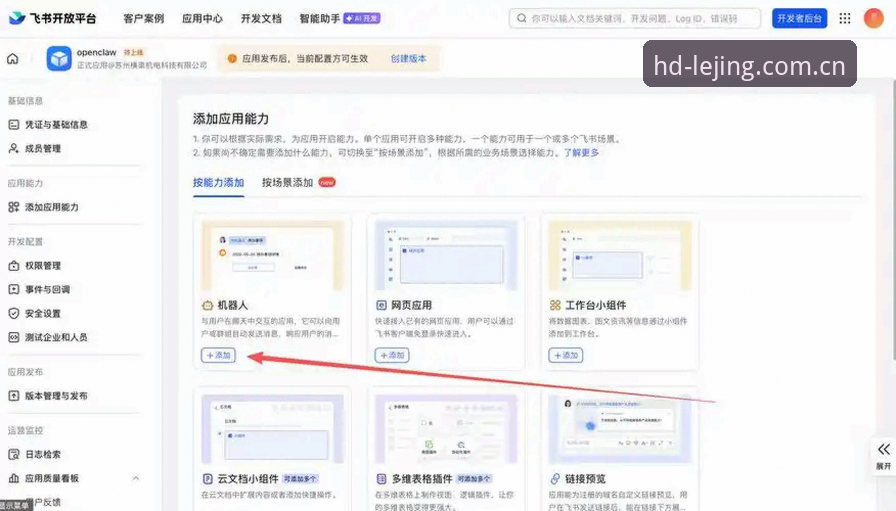The image size is (896, 511).
Task: Add the 机器人 capability
Action: click(218, 355)
